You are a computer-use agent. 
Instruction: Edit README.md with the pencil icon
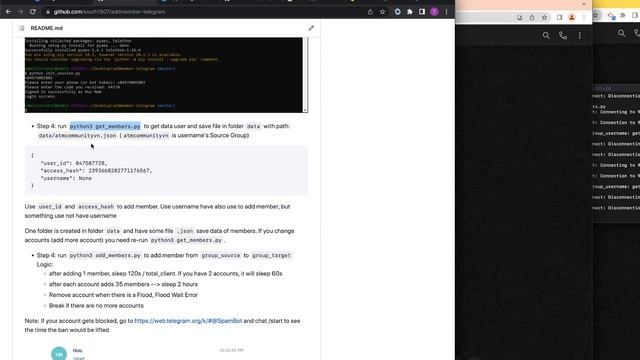(311, 28)
